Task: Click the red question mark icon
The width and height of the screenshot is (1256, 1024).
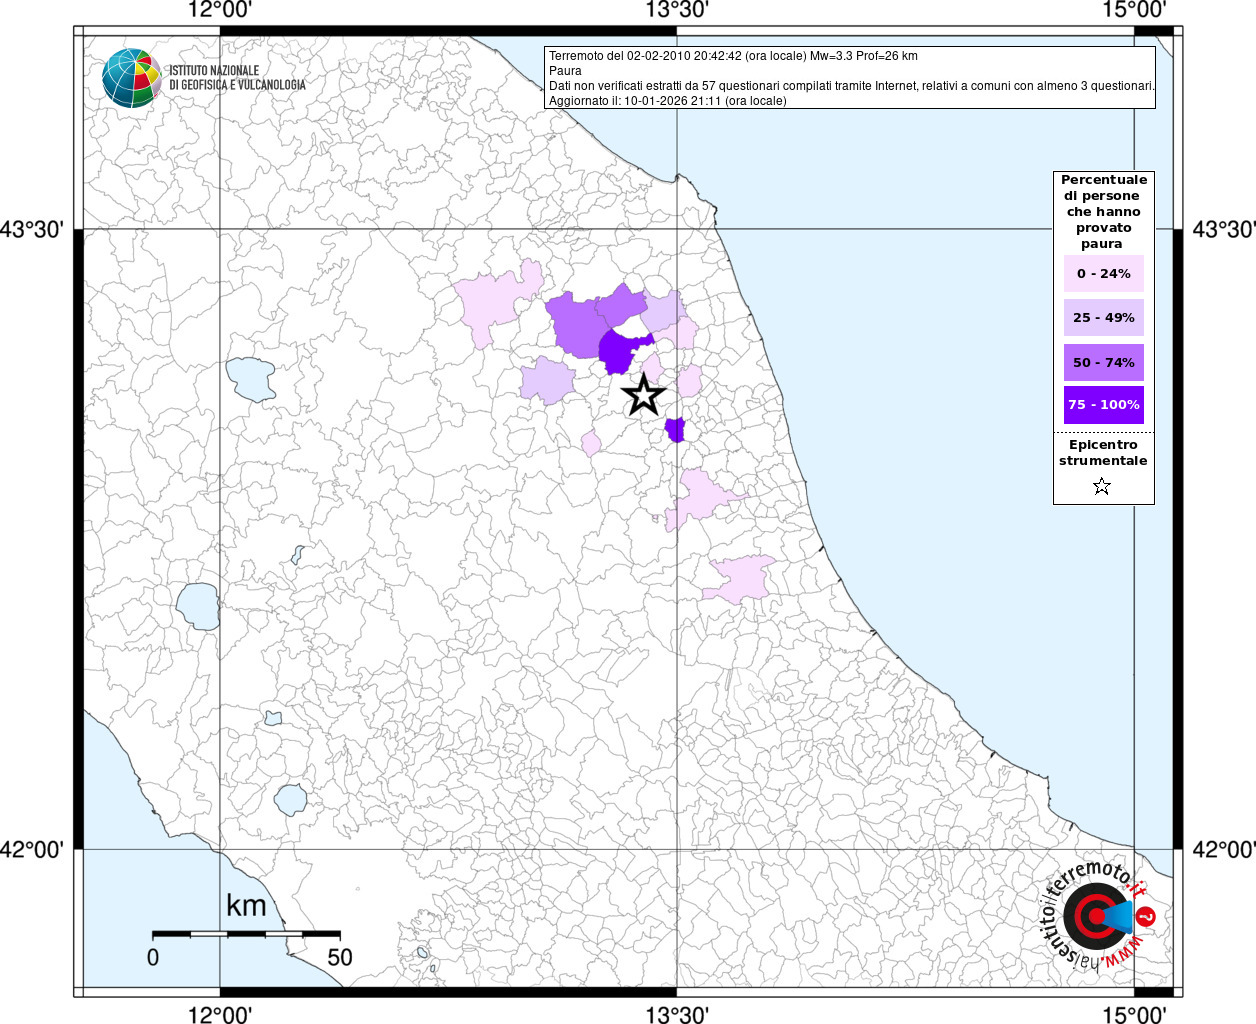Action: pos(1147,916)
